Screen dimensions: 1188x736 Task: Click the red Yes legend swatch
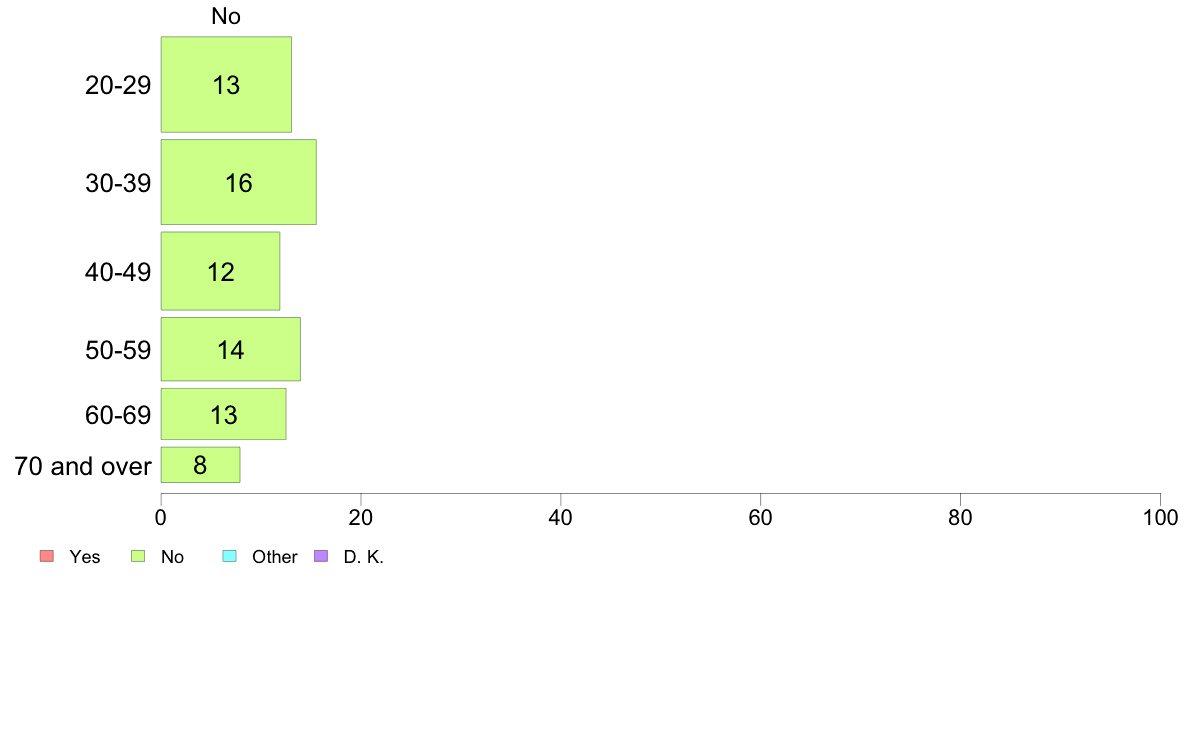pos(47,556)
